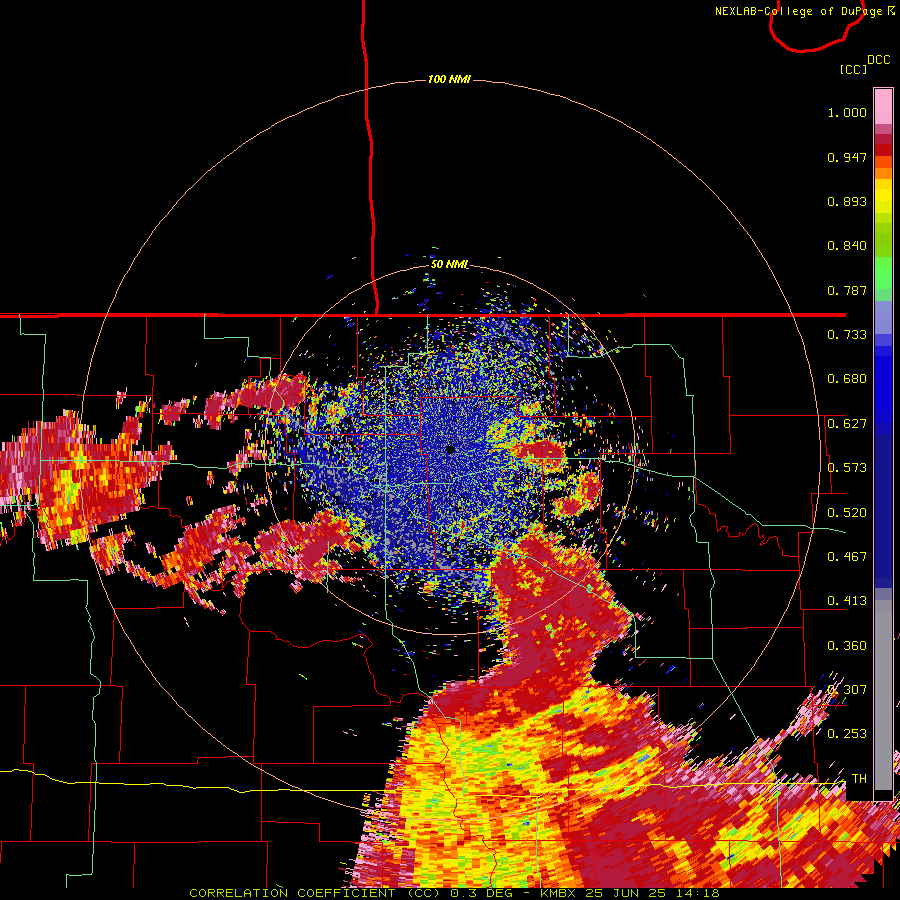900x900 pixels.
Task: Click the 0.787 legend value
Action: [x=847, y=290]
